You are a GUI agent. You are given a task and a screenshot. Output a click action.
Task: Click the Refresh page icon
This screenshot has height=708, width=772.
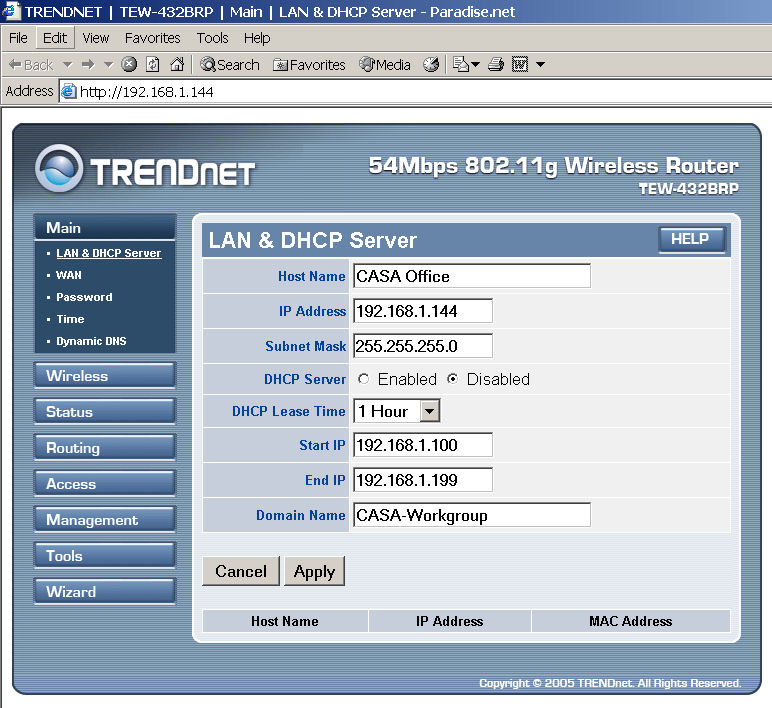153,64
